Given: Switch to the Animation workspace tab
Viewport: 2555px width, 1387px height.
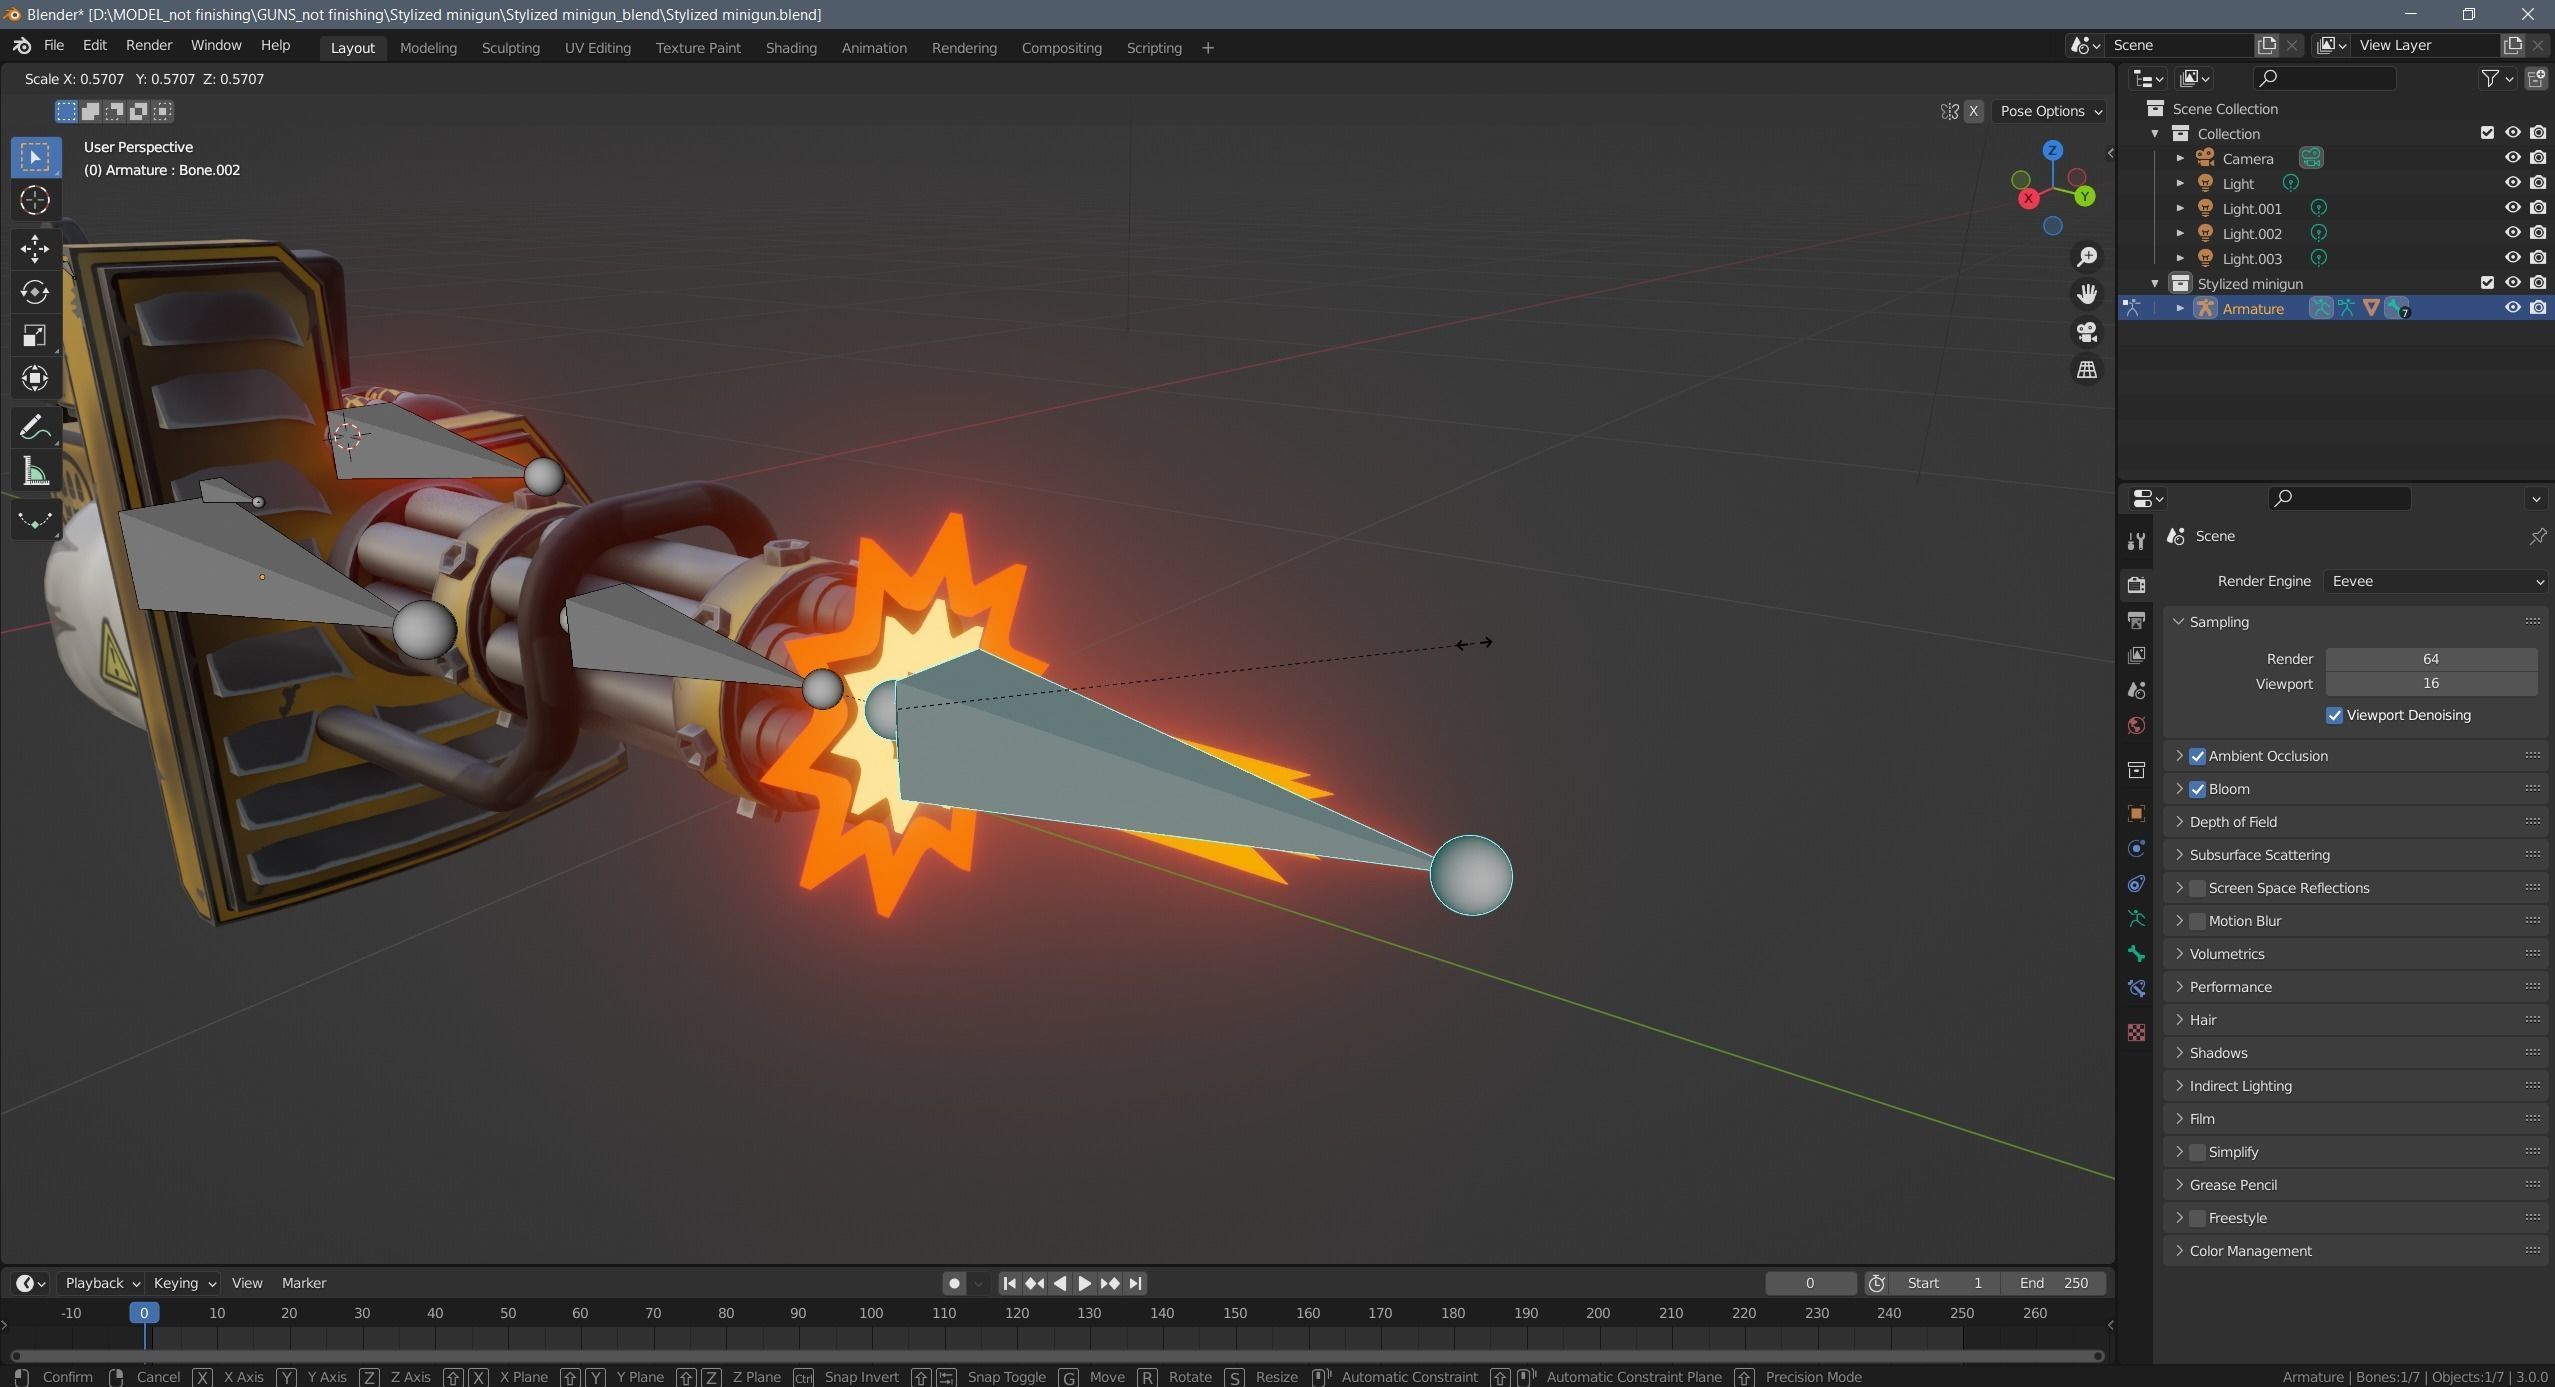Looking at the screenshot, I should (x=874, y=48).
